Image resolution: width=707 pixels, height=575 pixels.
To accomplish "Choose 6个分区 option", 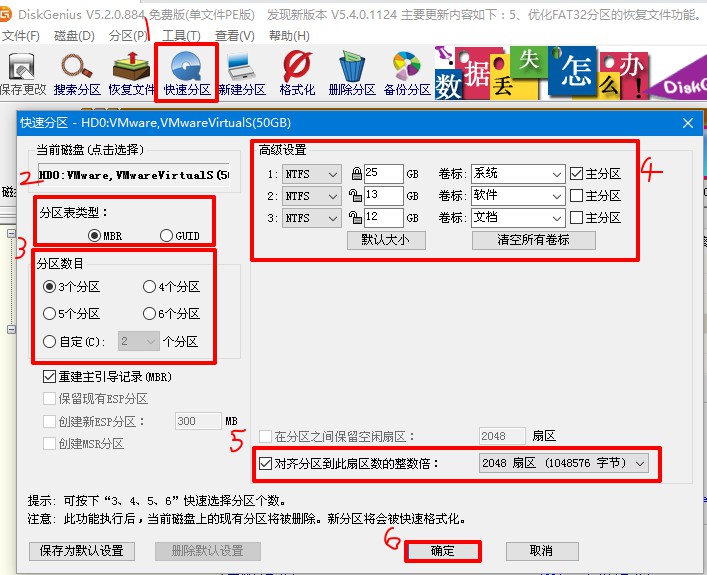I will point(171,314).
